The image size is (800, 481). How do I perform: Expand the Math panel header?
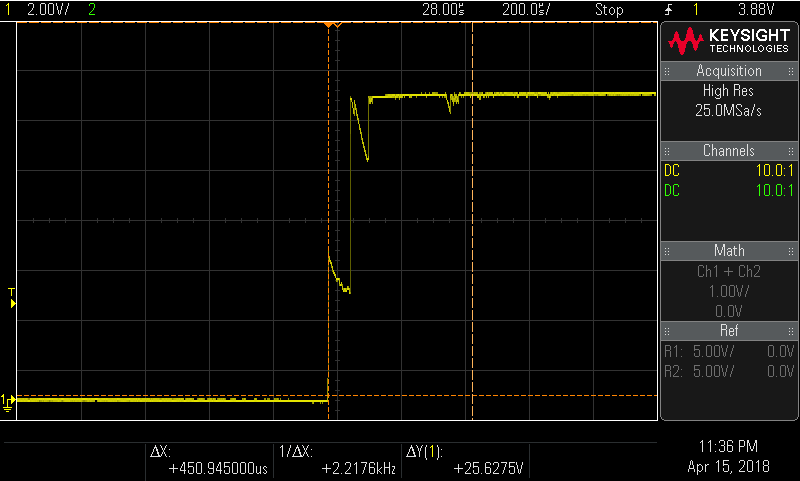pyautogui.click(x=728, y=250)
